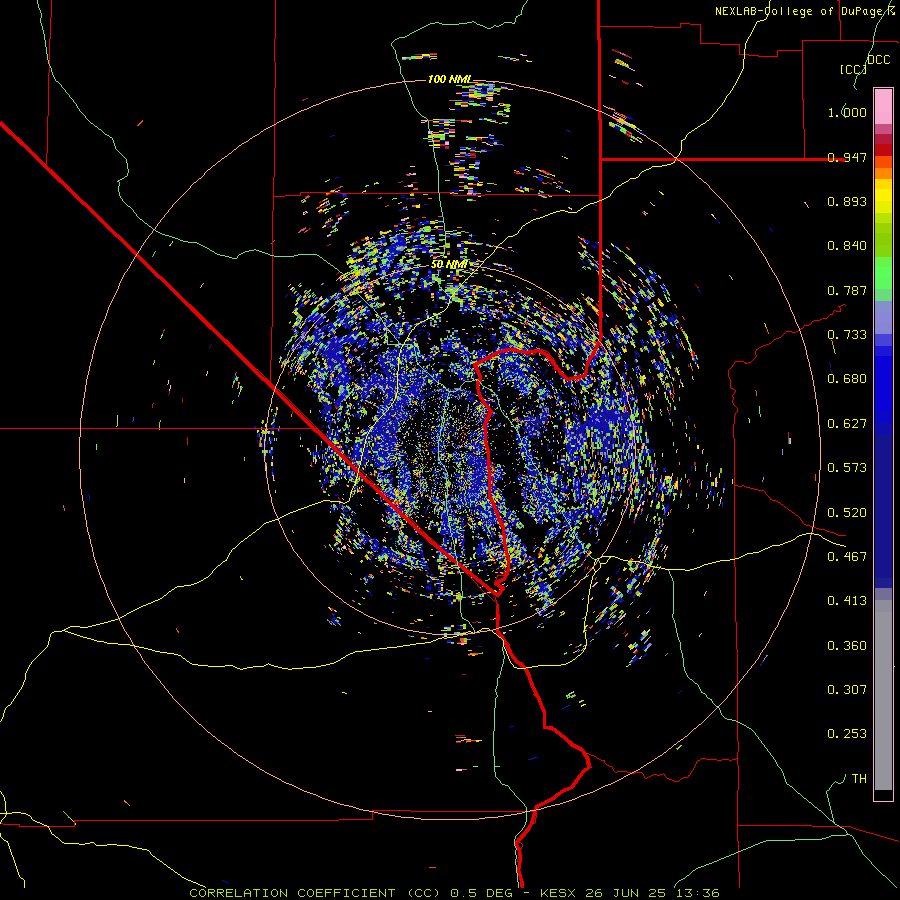Click the 0.307 scale value
Screen dimensions: 900x900
tap(847, 690)
